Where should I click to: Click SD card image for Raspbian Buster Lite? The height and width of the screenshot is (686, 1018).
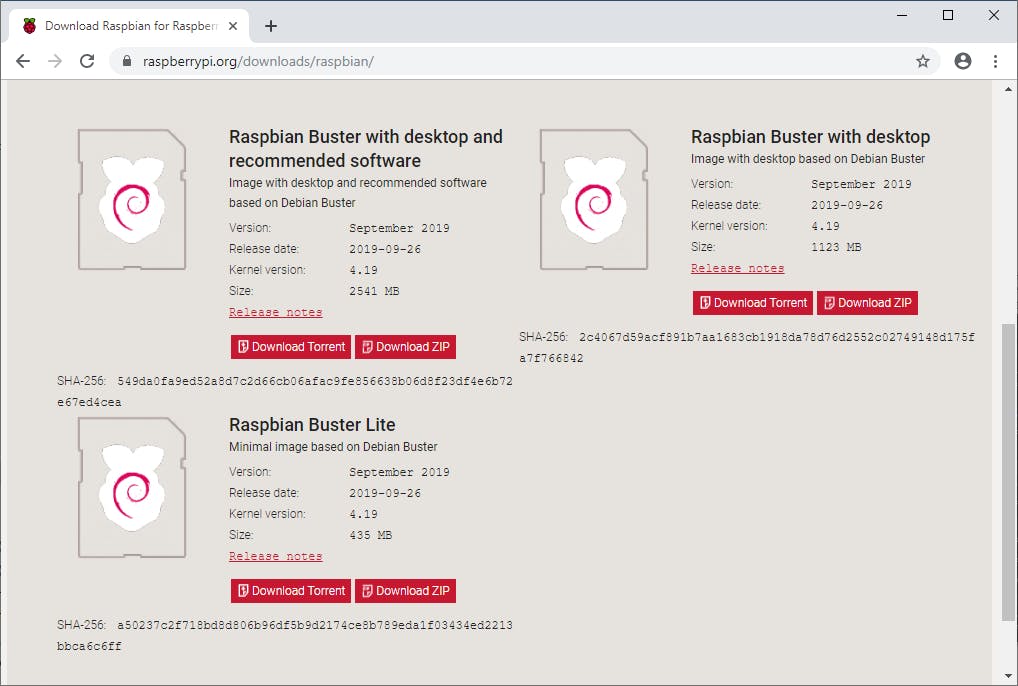click(x=132, y=487)
